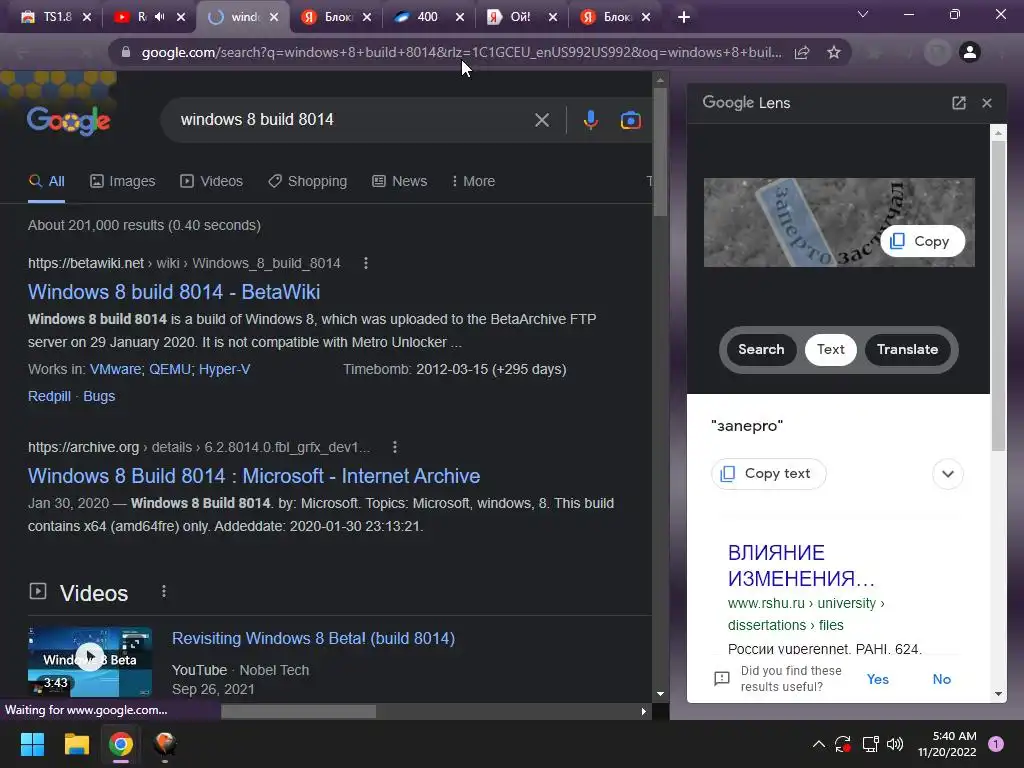Open File Explorer from the taskbar

(76, 744)
